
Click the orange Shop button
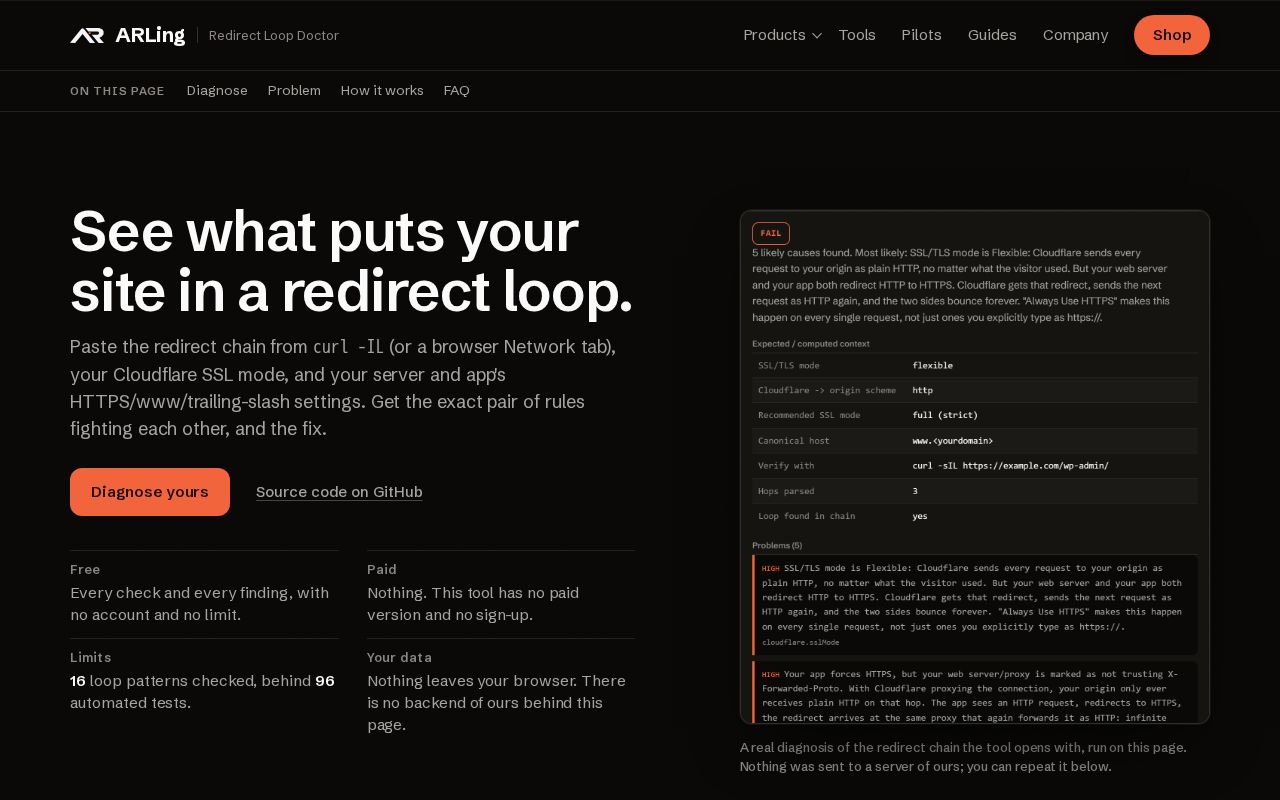1172,35
